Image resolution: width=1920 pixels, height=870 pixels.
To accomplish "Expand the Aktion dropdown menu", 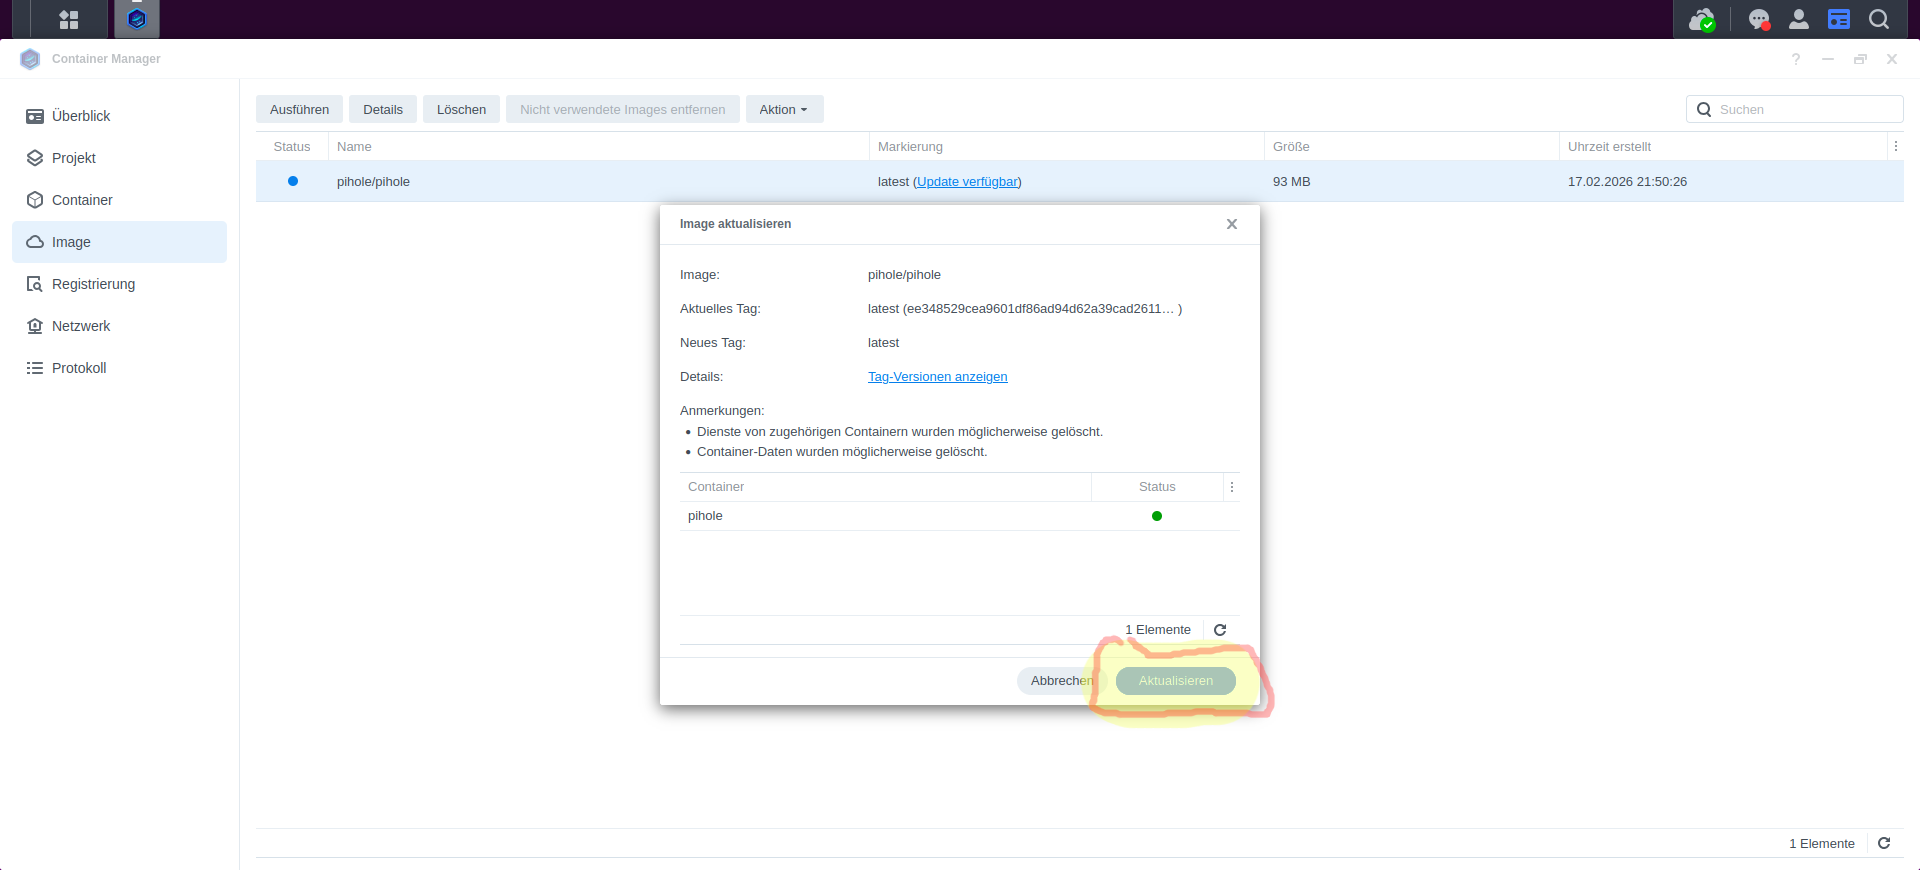I will click(784, 109).
